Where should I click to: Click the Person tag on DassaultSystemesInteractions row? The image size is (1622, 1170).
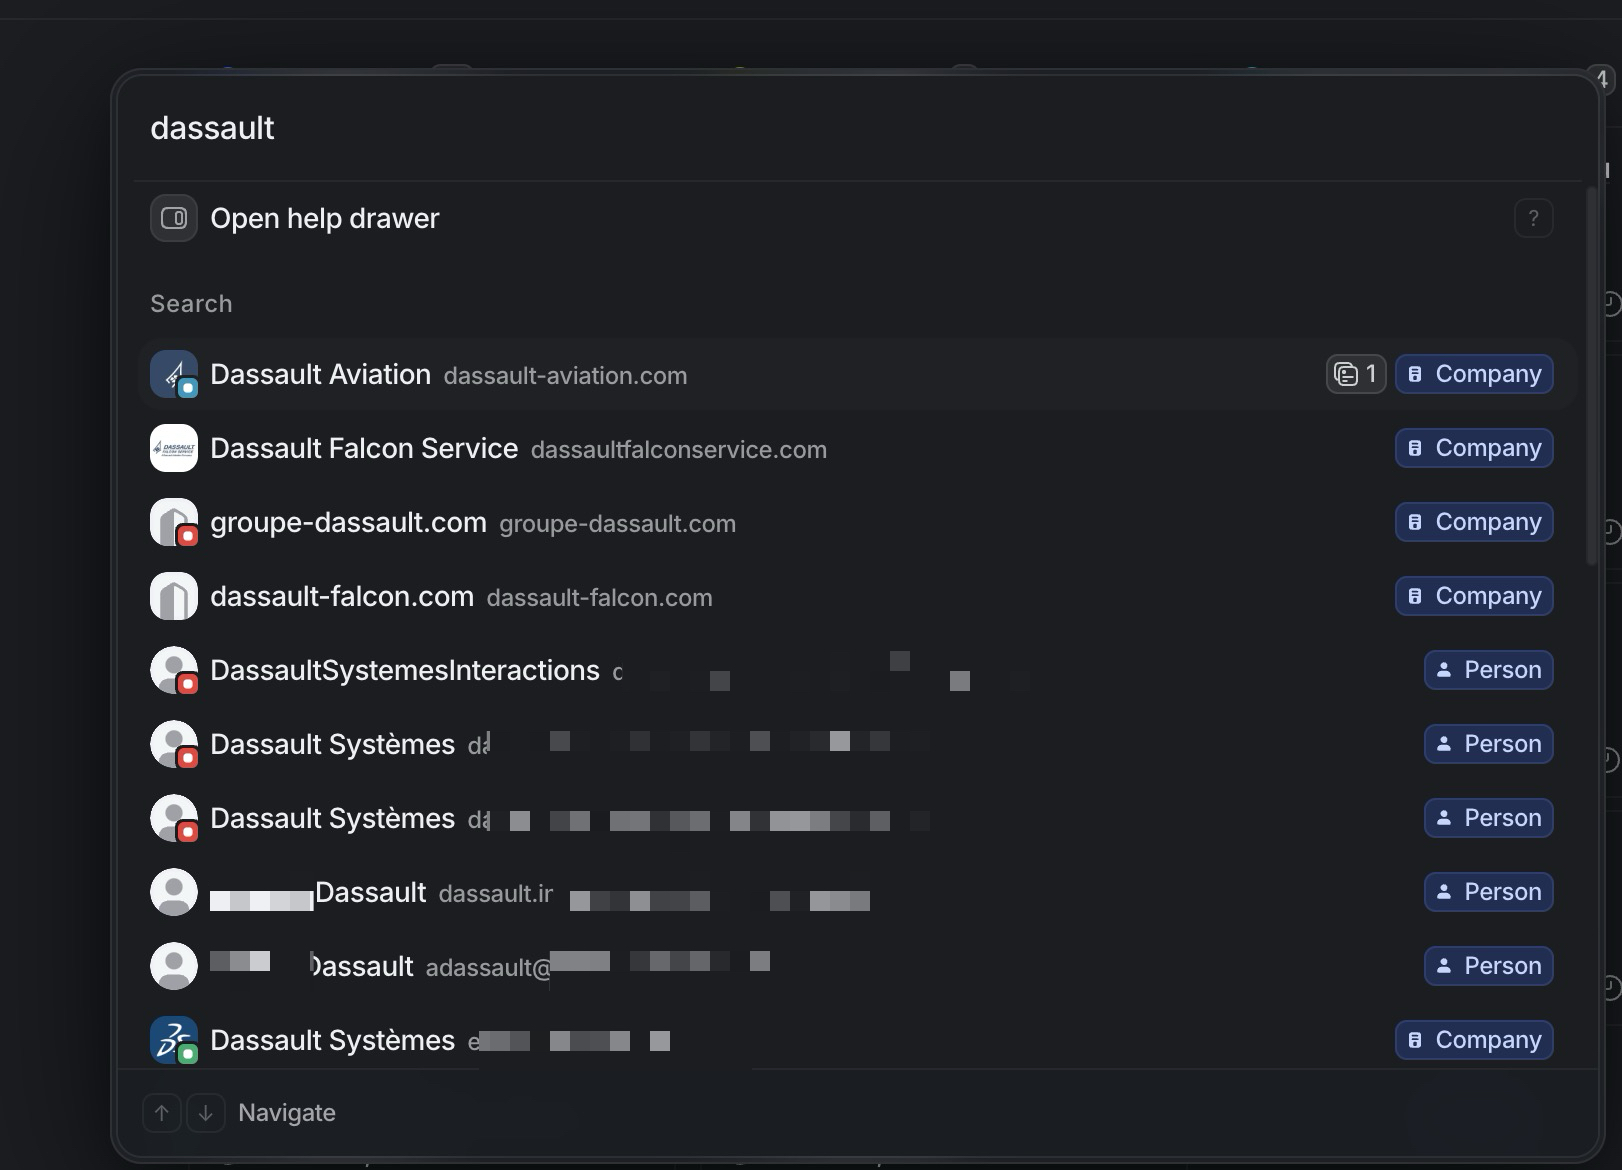pyautogui.click(x=1488, y=670)
